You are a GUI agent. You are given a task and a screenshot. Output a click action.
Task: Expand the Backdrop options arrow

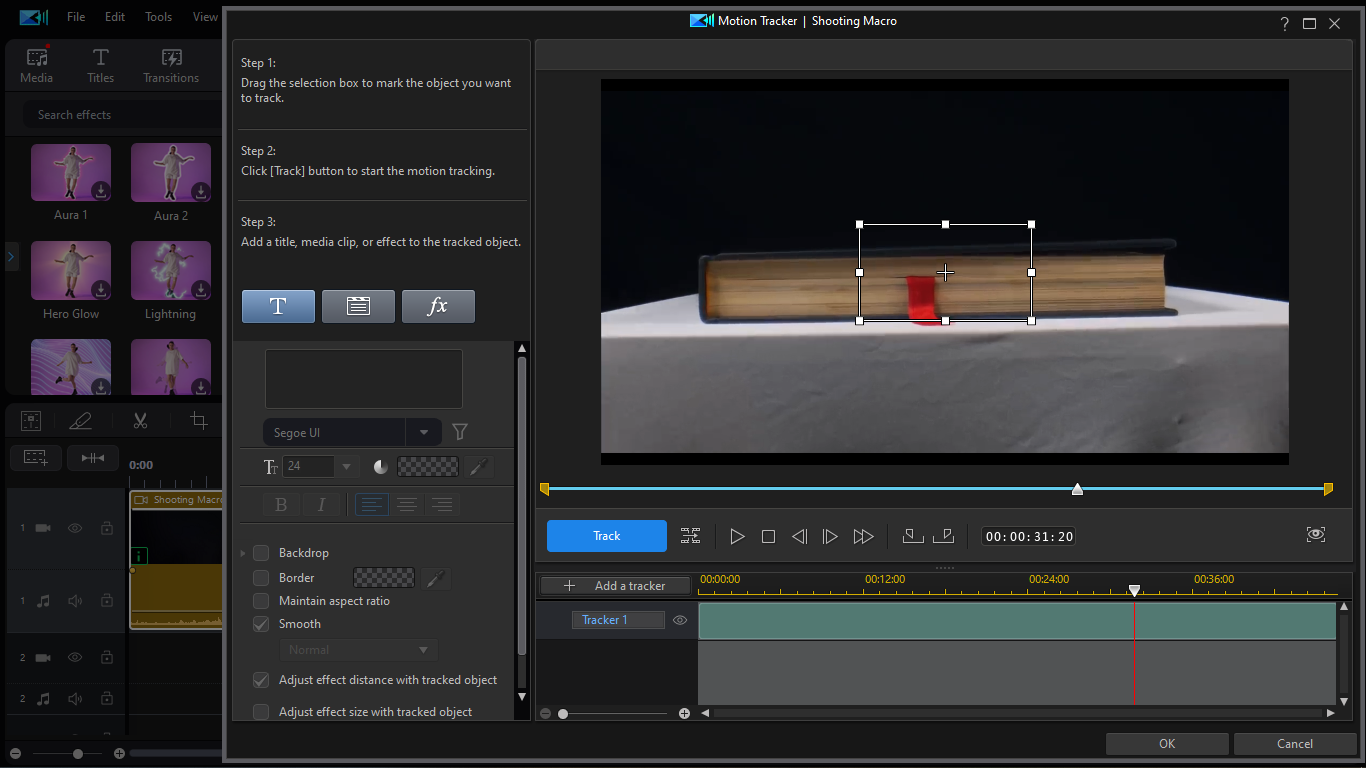click(x=243, y=553)
